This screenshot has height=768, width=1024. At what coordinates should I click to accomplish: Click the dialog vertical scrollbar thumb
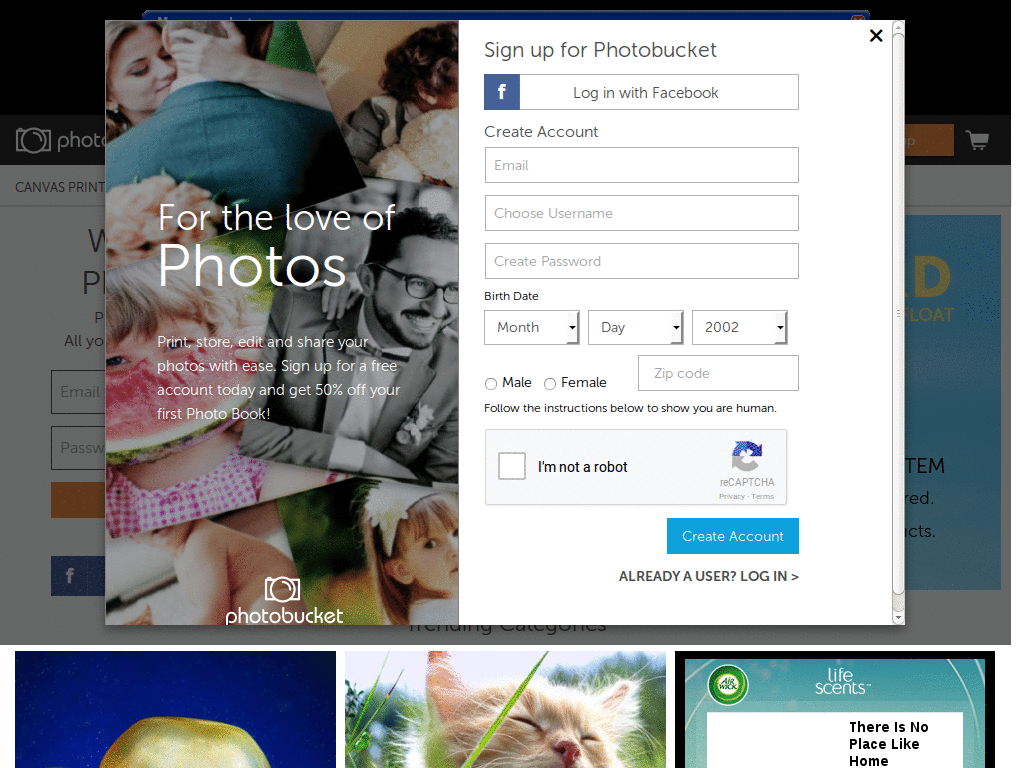[x=899, y=313]
